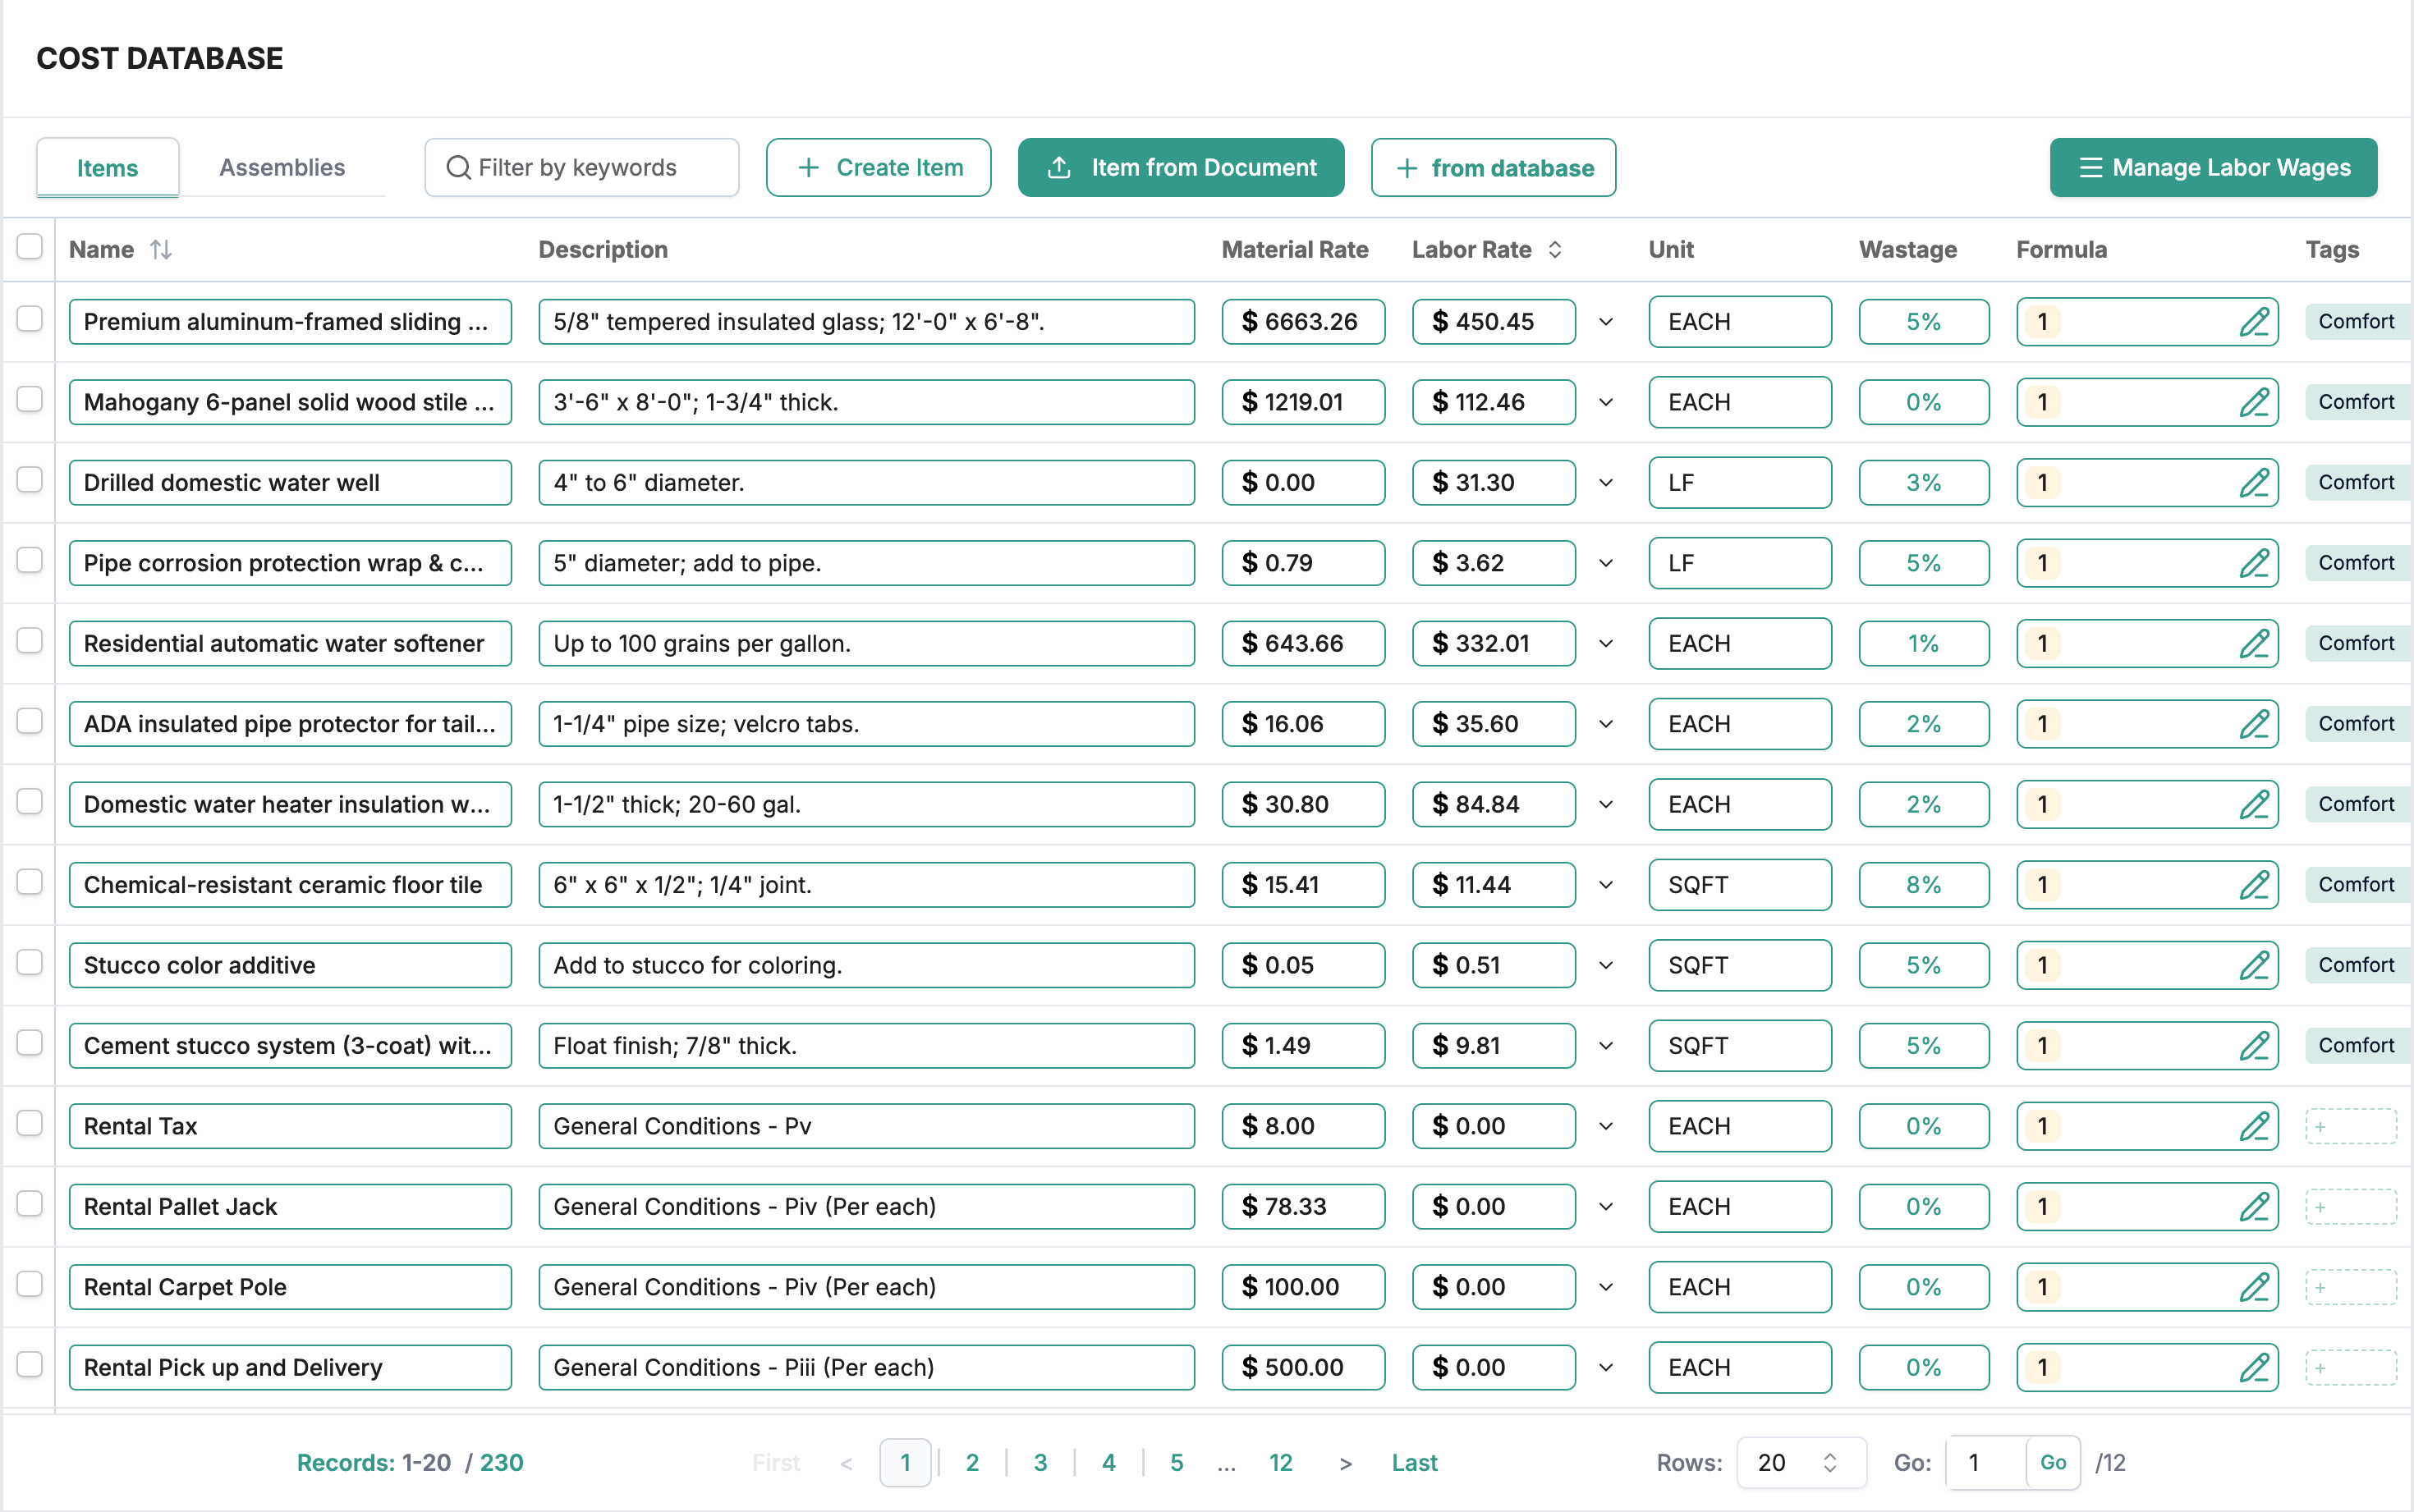This screenshot has width=2414, height=1512.
Task: Edit formula for Rental Carpet Pole
Action: (x=2253, y=1288)
